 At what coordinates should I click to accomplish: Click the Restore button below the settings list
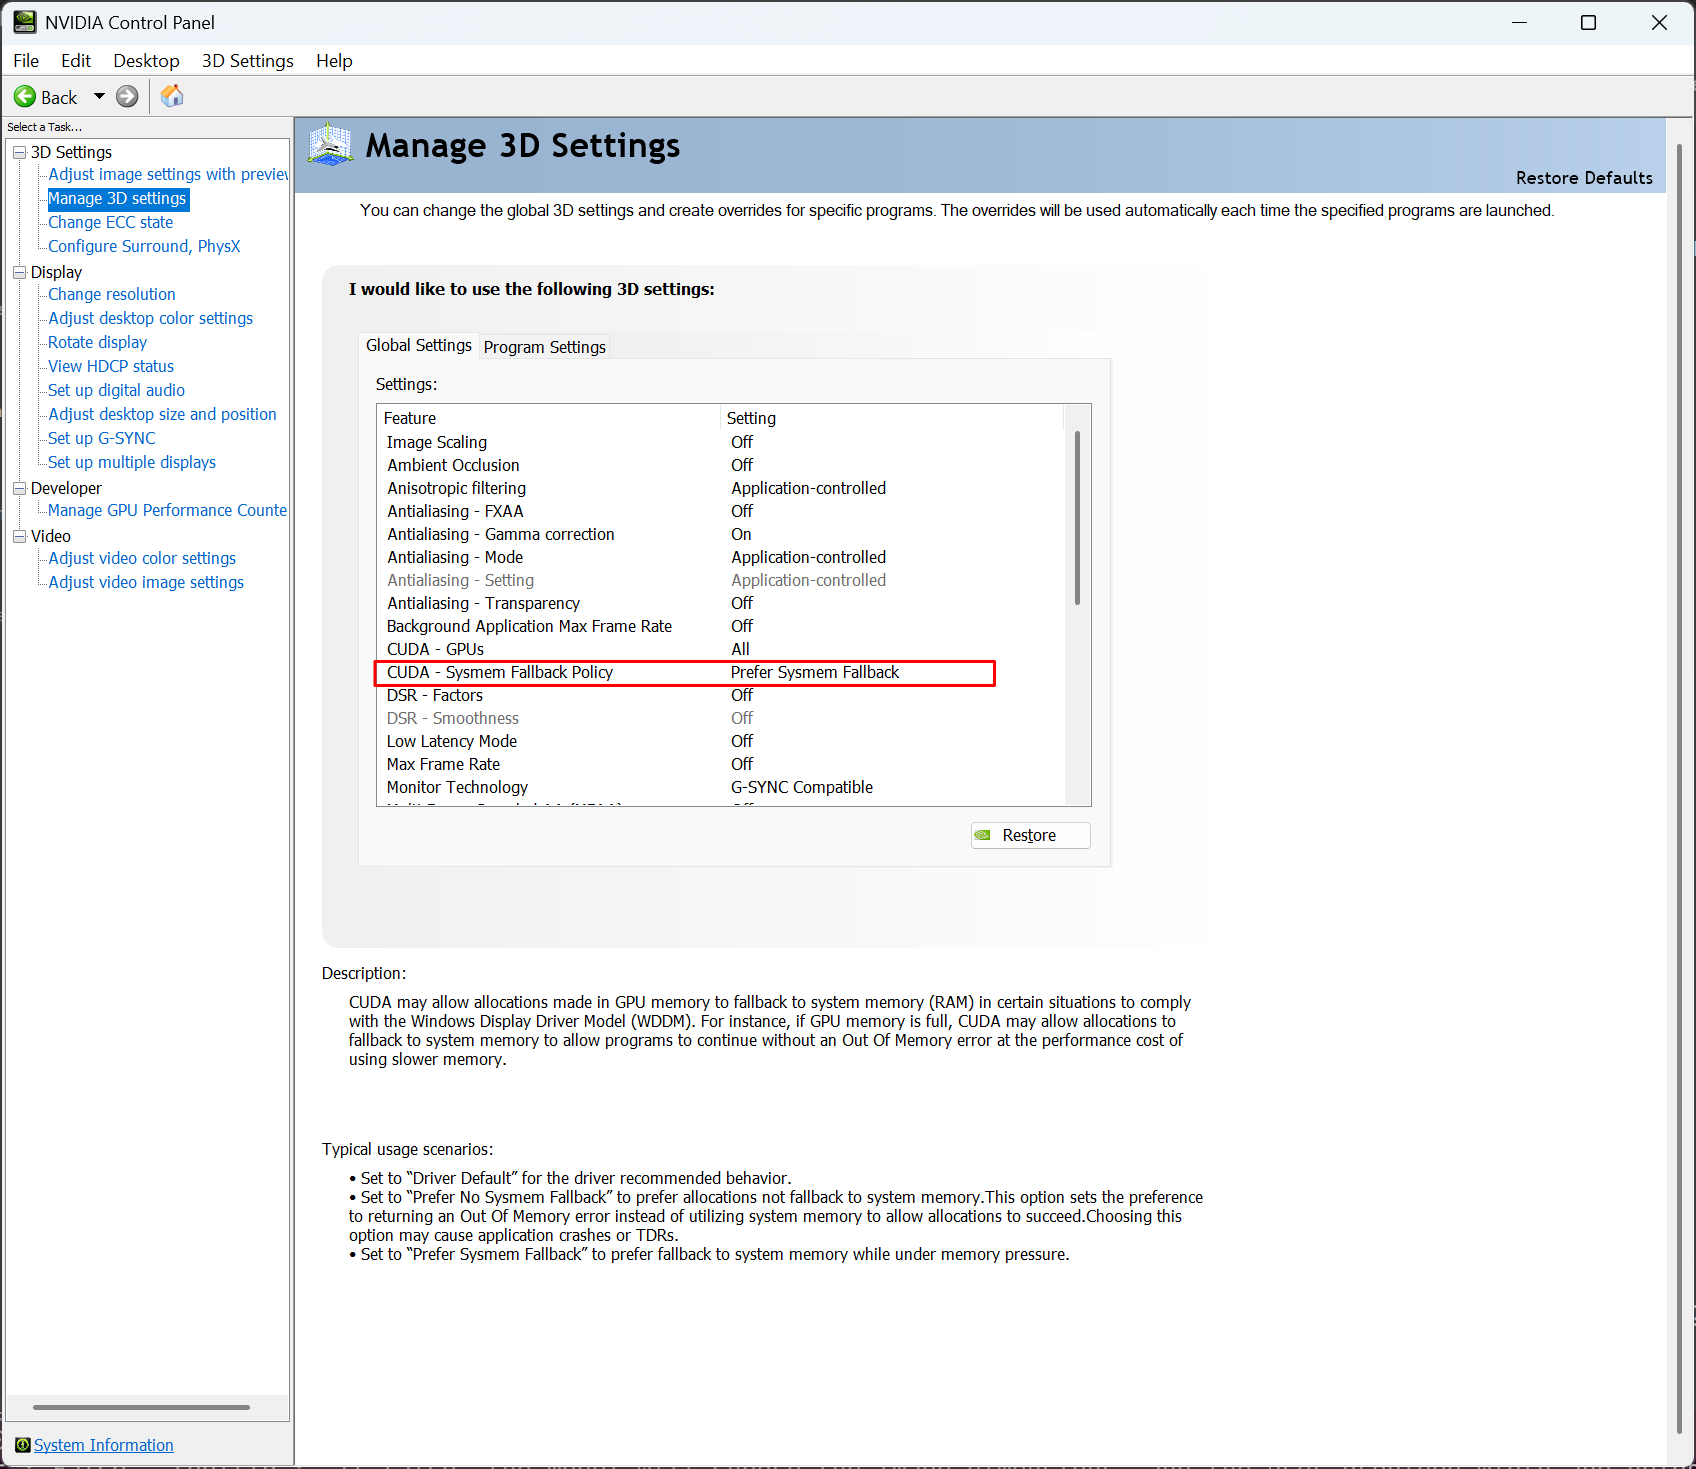[1030, 835]
